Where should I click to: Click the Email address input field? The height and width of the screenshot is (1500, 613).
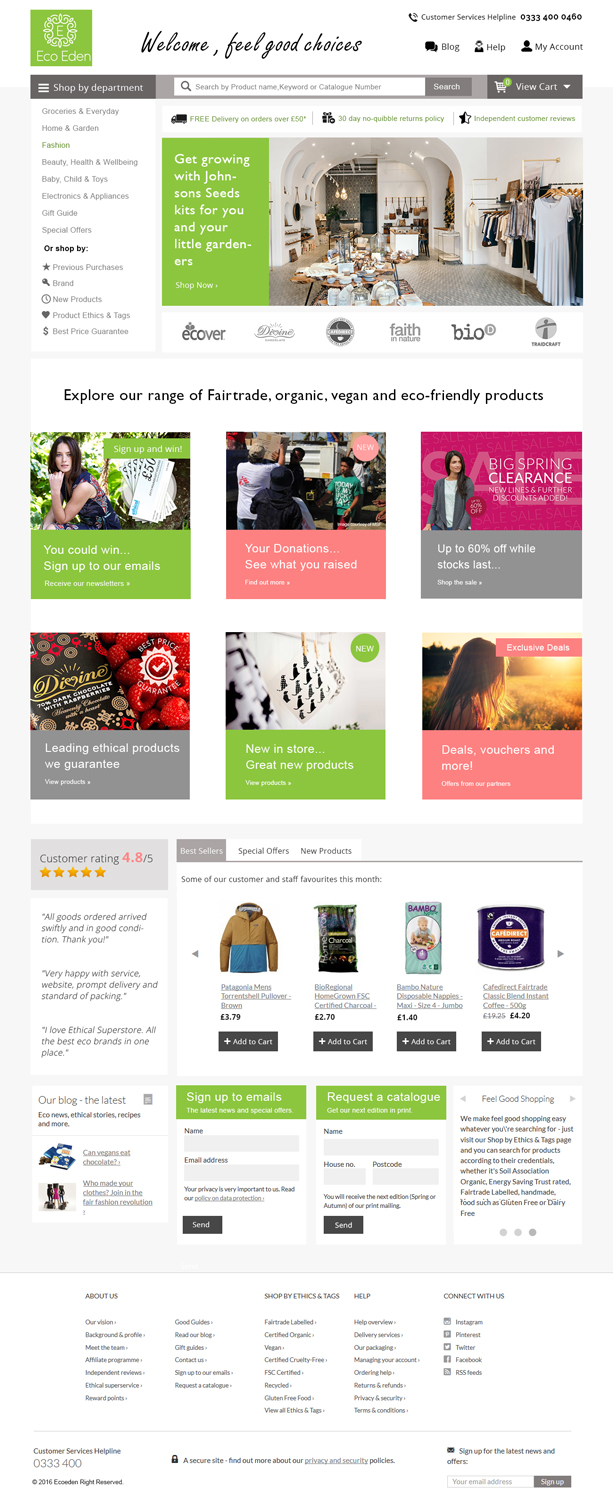tap(241, 1173)
